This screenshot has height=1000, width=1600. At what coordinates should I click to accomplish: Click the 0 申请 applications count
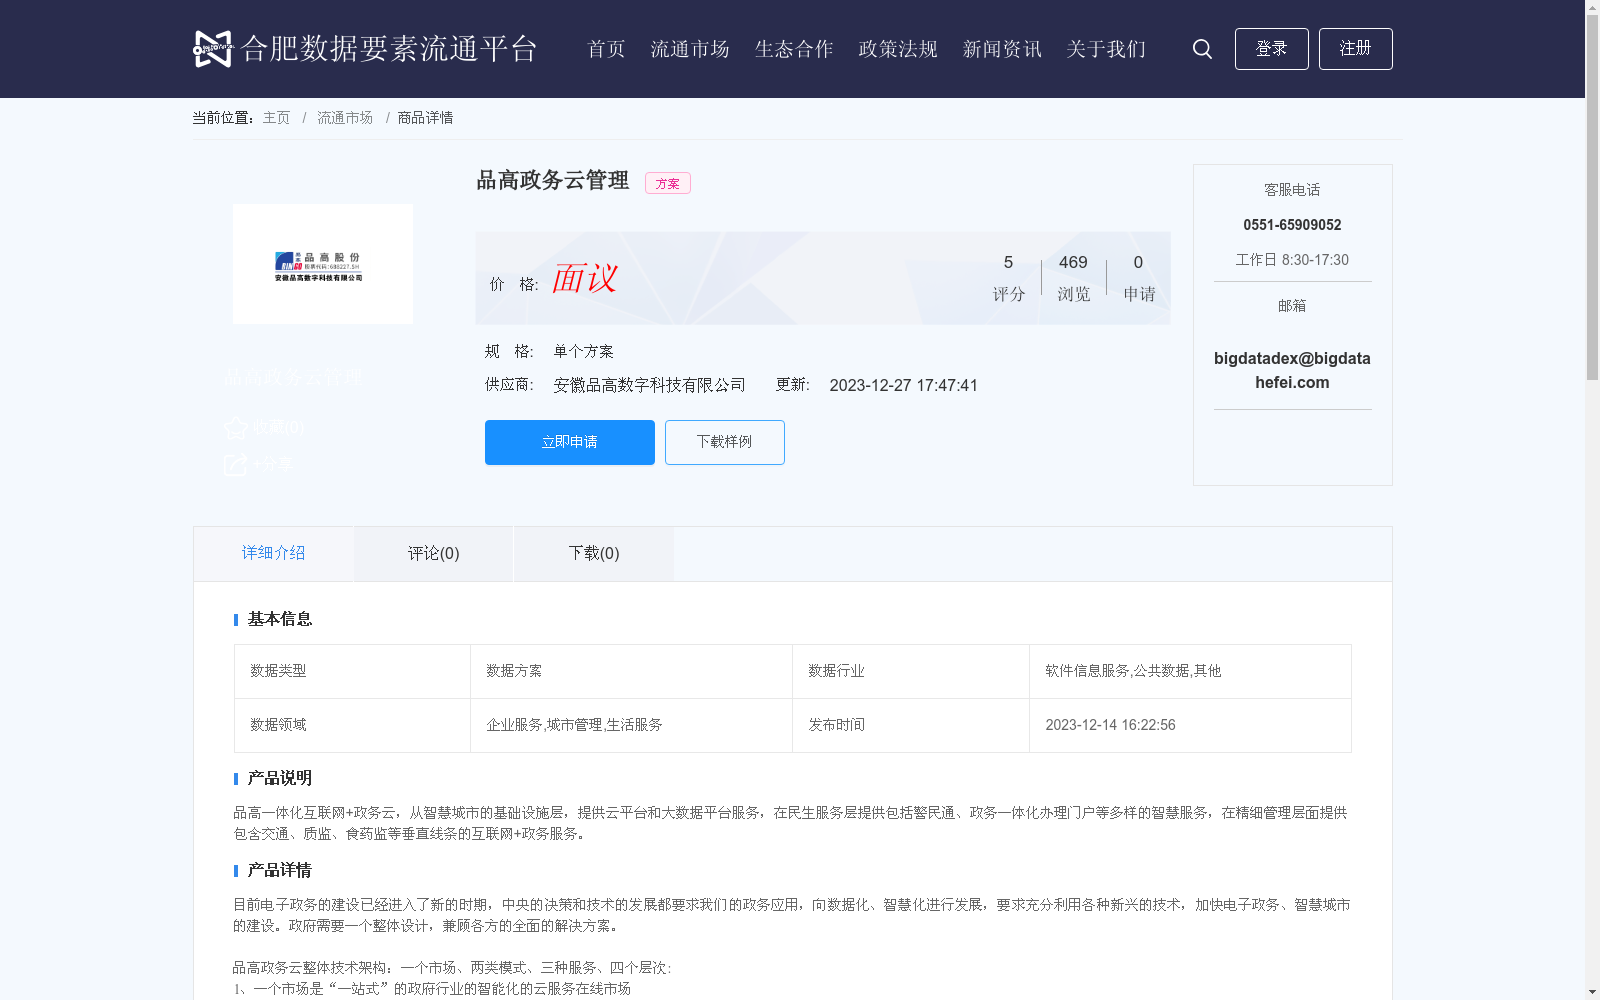(1139, 277)
